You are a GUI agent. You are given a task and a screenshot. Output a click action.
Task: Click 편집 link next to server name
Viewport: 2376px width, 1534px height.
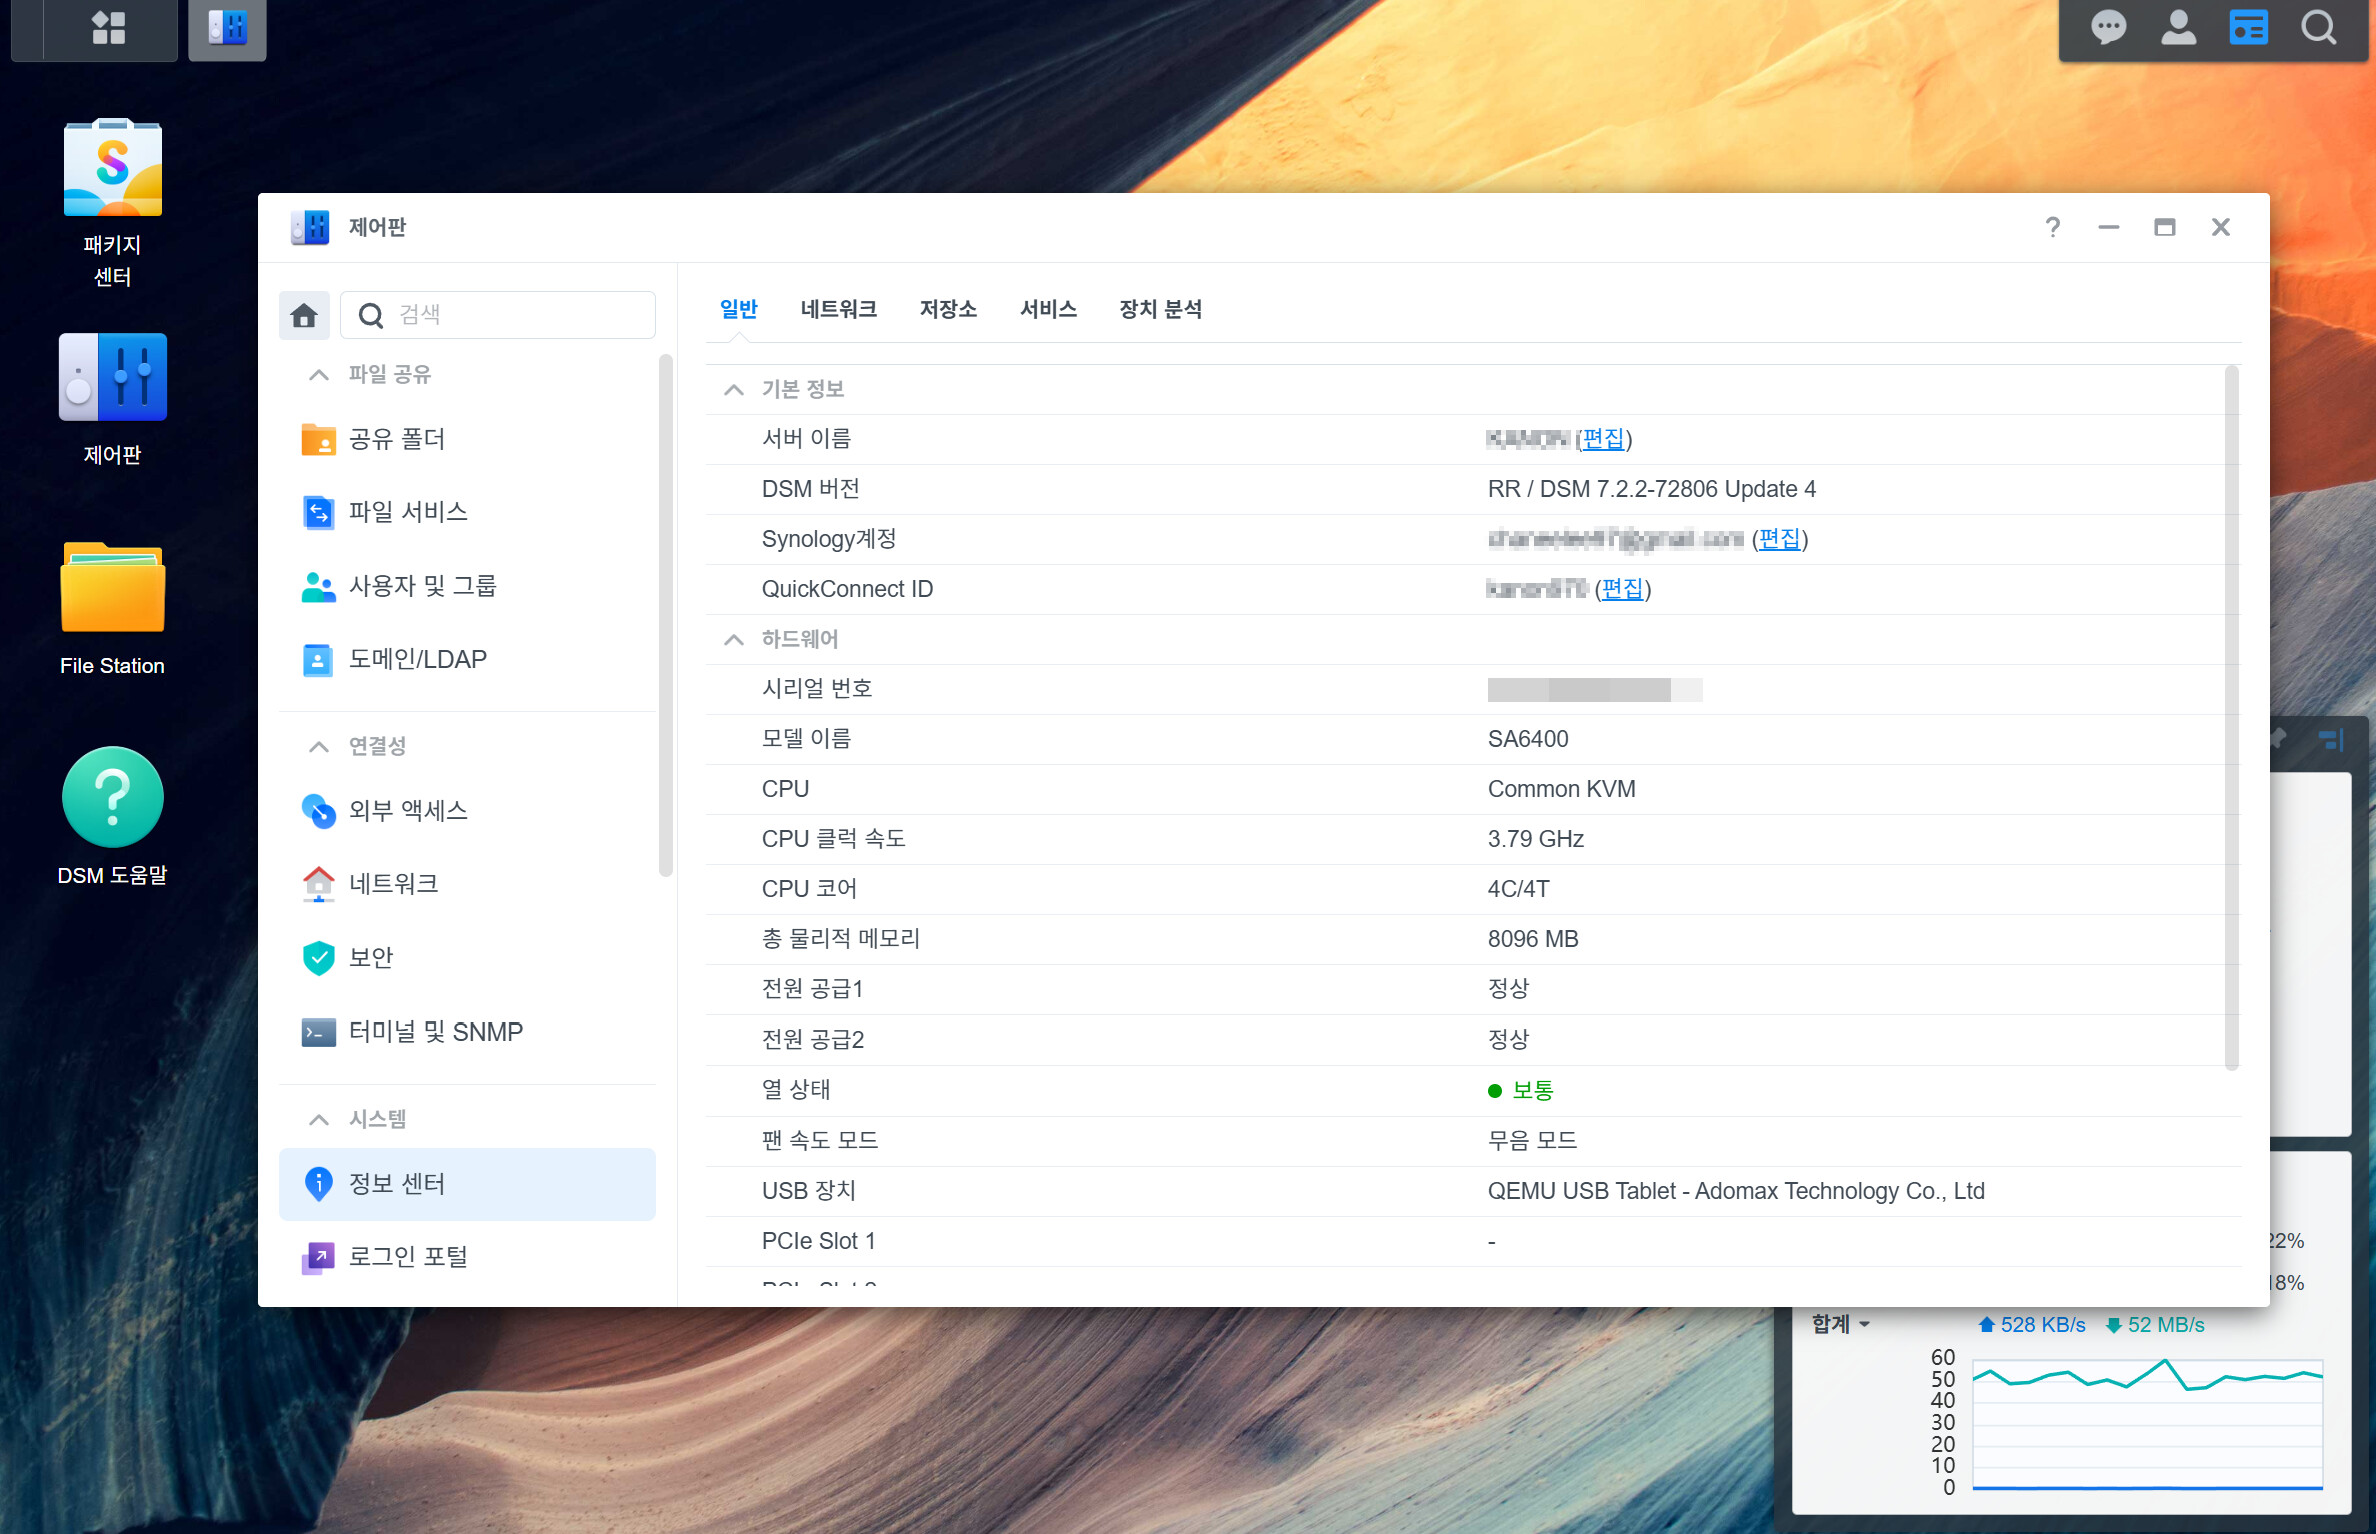[x=1603, y=439]
